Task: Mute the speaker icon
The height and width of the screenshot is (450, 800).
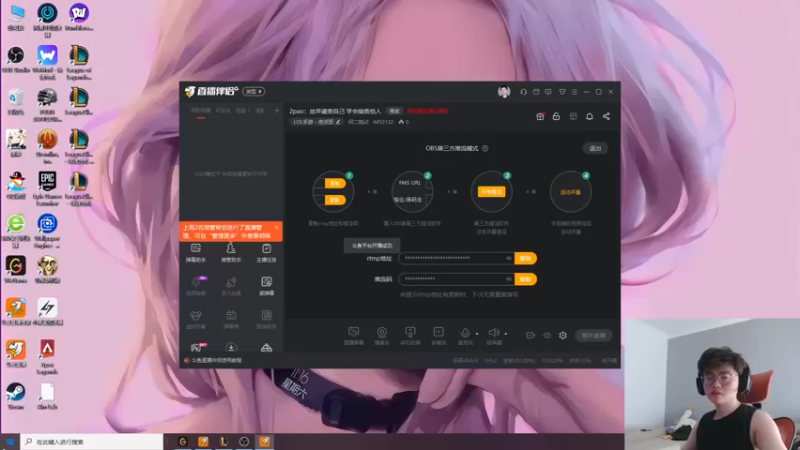Action: 493,333
